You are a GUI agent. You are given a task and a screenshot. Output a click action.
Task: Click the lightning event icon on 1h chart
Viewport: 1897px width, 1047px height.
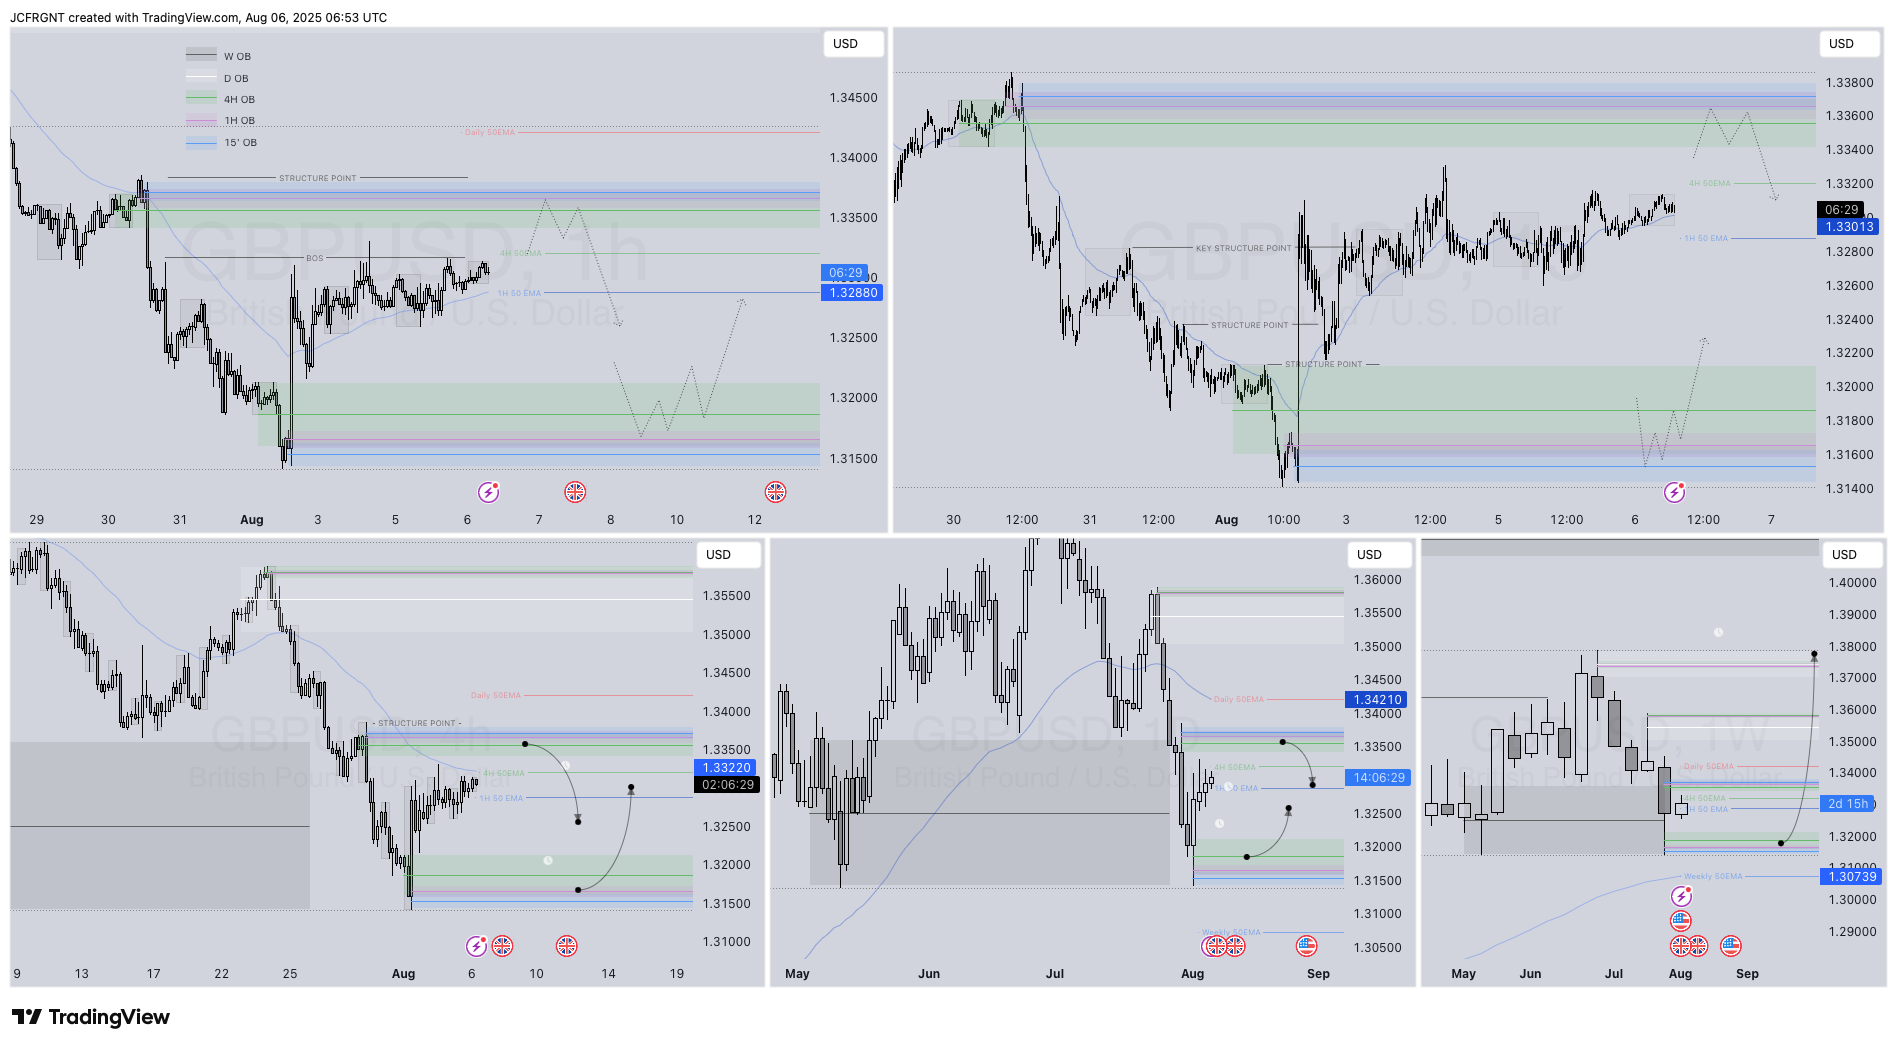click(488, 492)
